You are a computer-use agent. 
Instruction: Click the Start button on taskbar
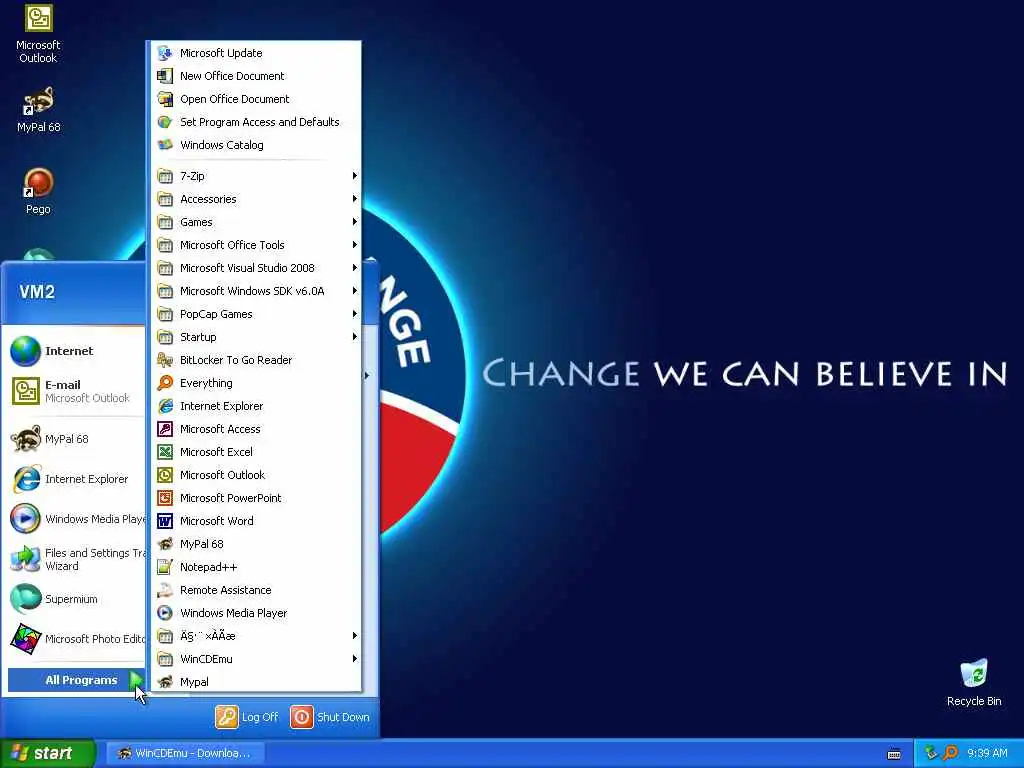[x=47, y=753]
